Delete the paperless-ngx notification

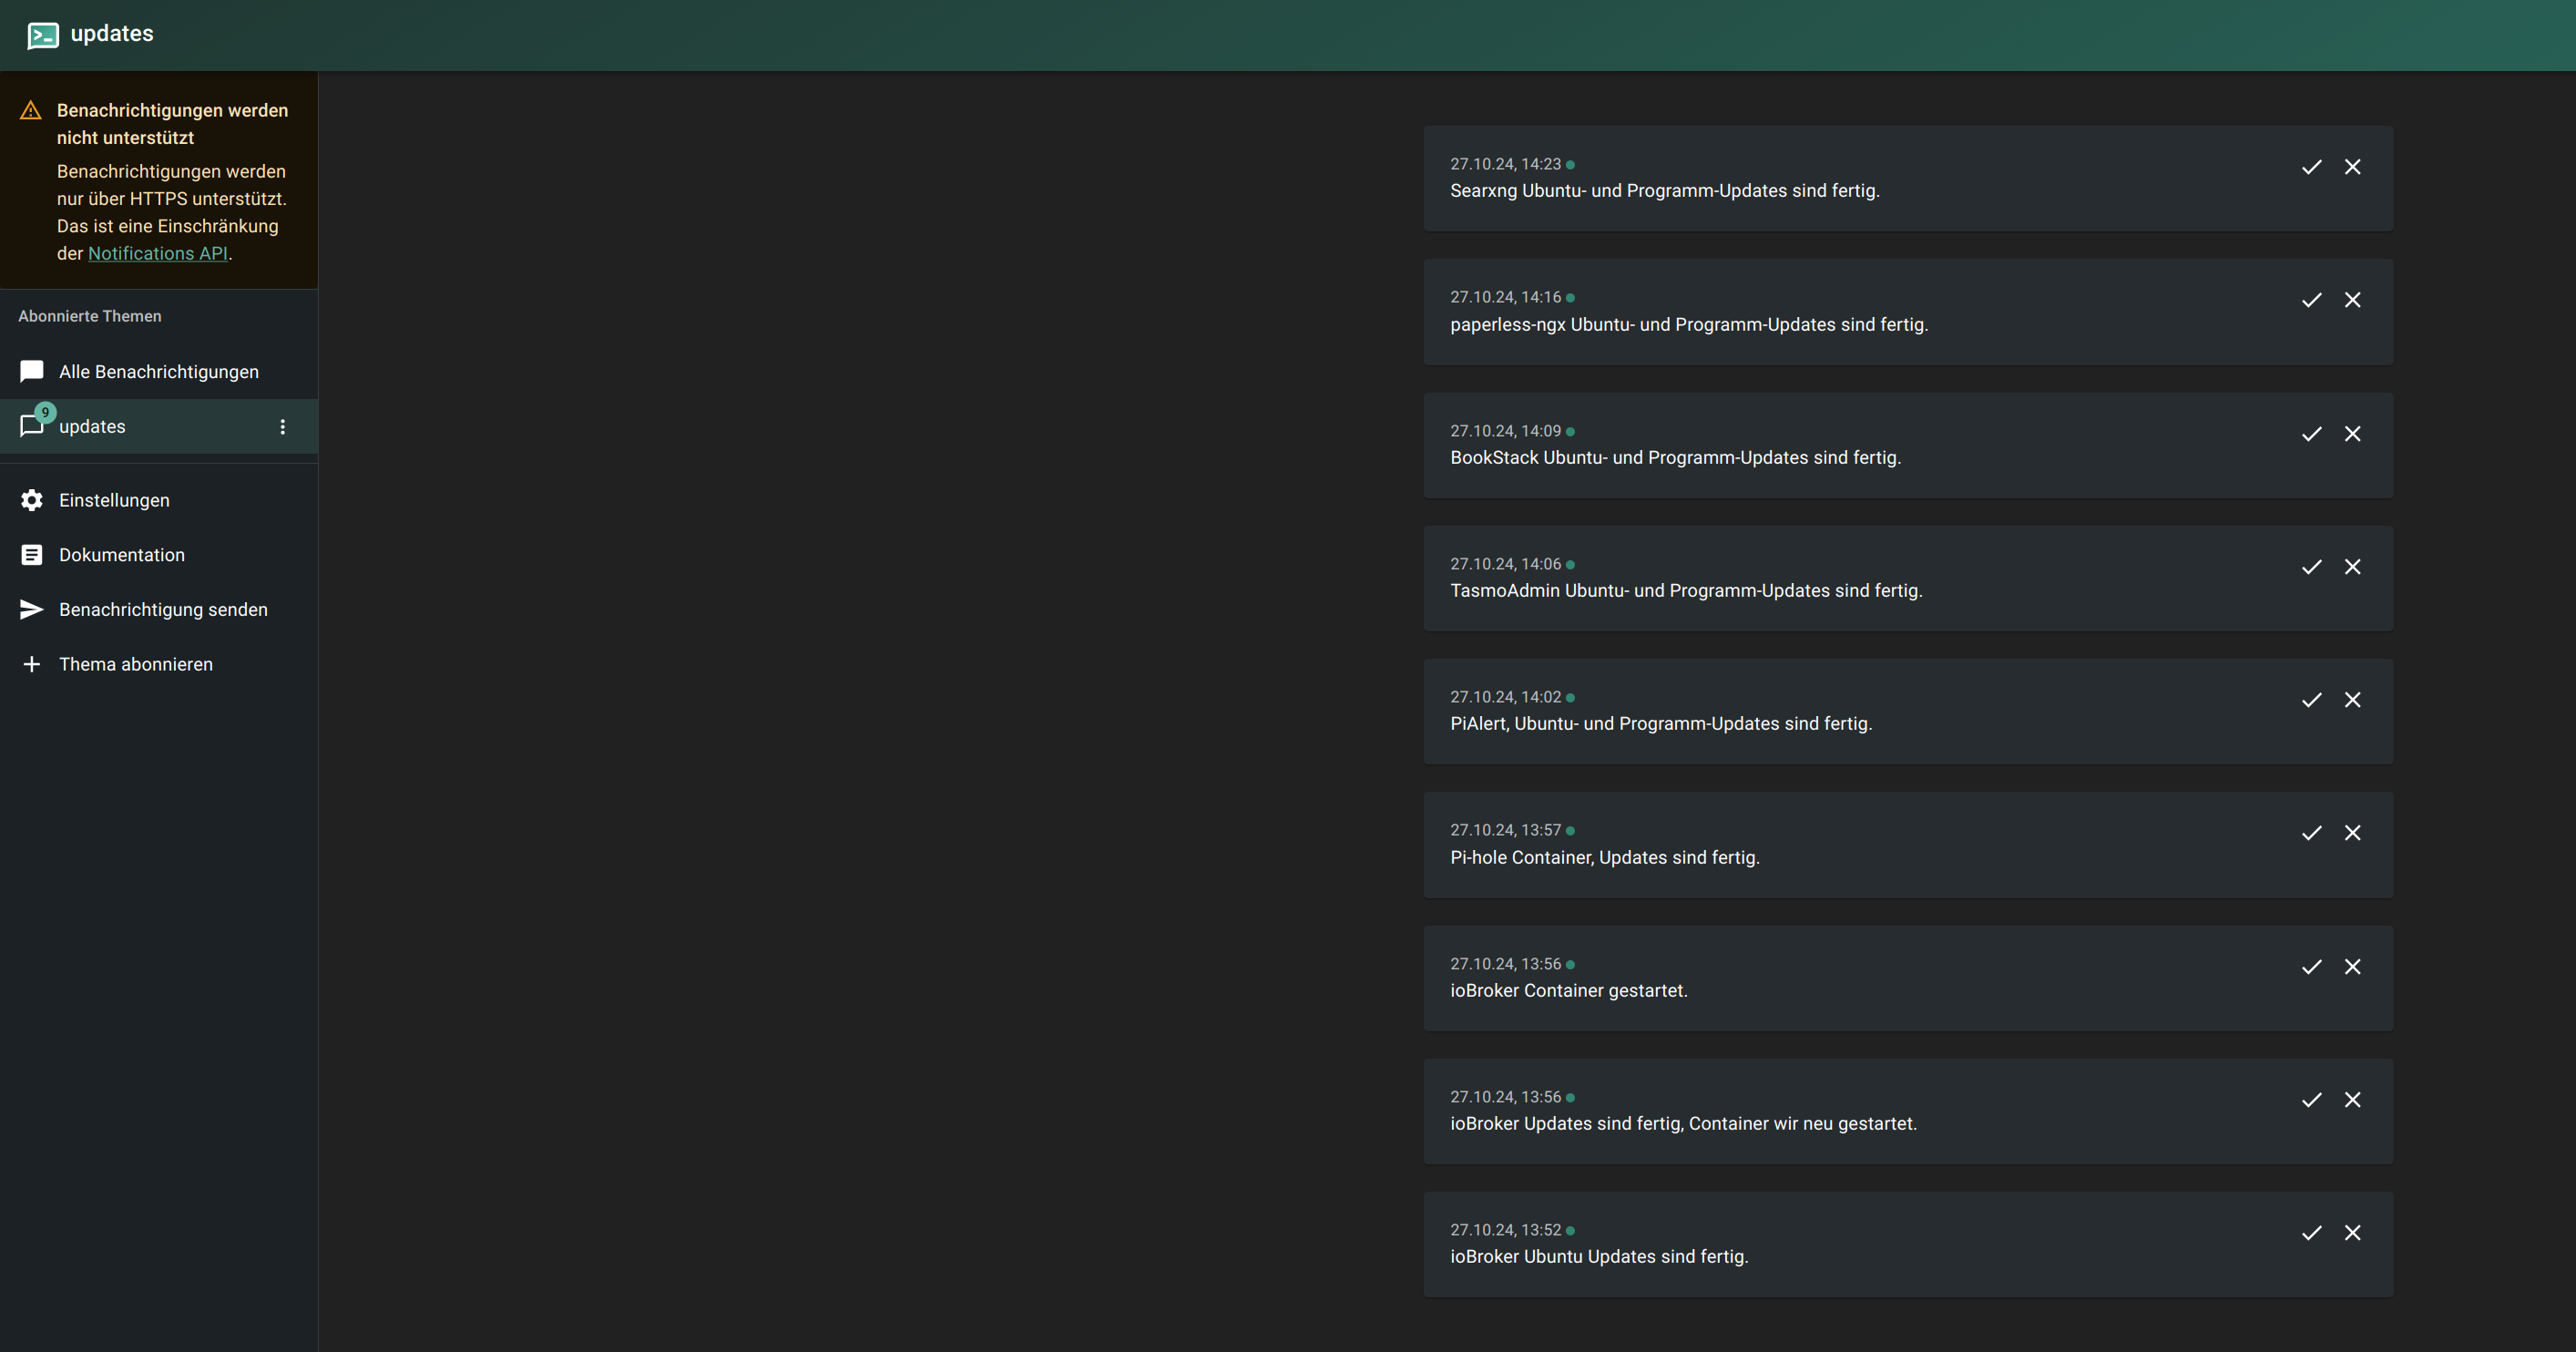coord(2352,300)
